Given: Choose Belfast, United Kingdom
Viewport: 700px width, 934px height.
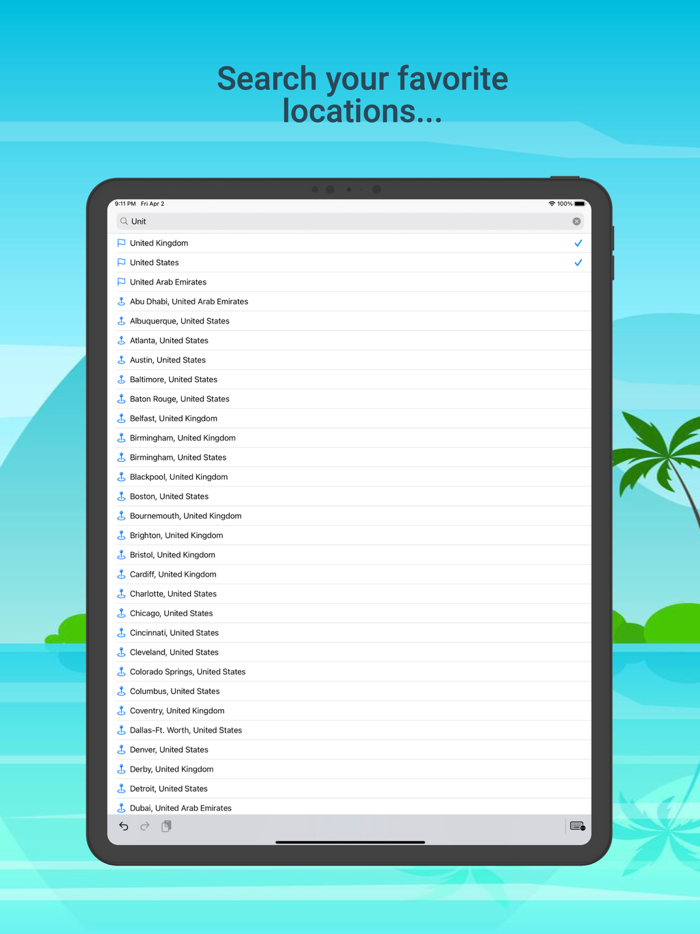Looking at the screenshot, I should [173, 418].
